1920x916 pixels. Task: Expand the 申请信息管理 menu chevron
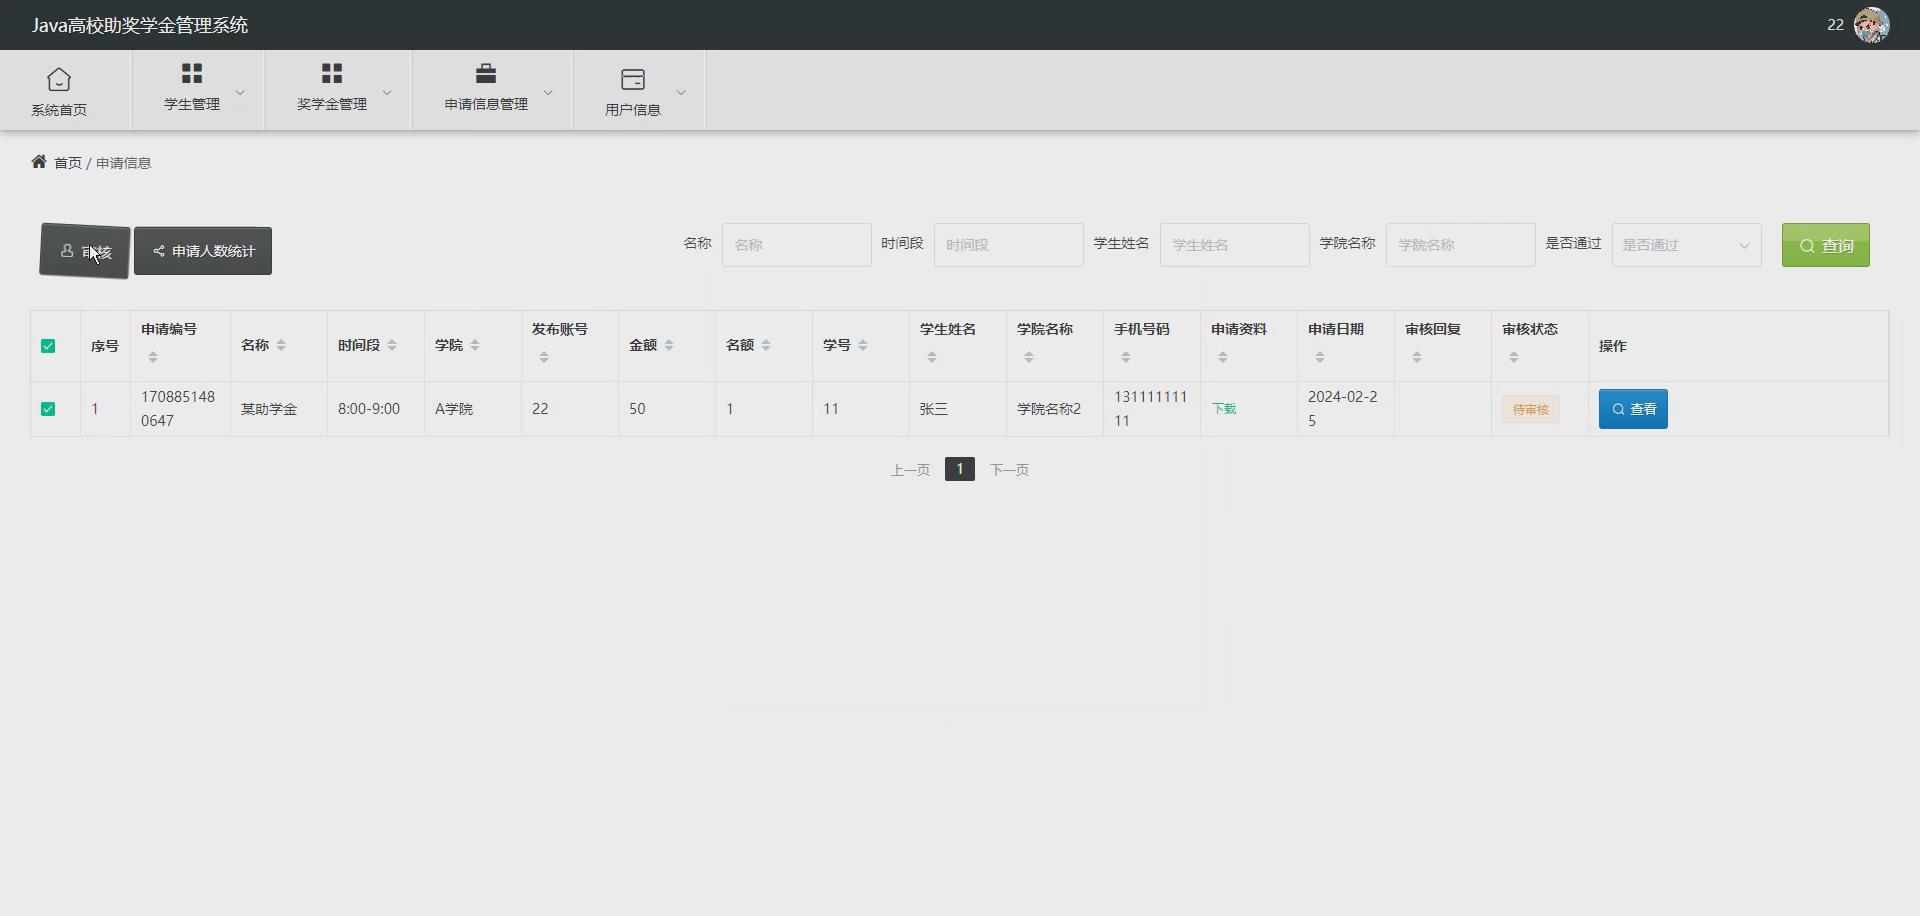click(x=548, y=92)
